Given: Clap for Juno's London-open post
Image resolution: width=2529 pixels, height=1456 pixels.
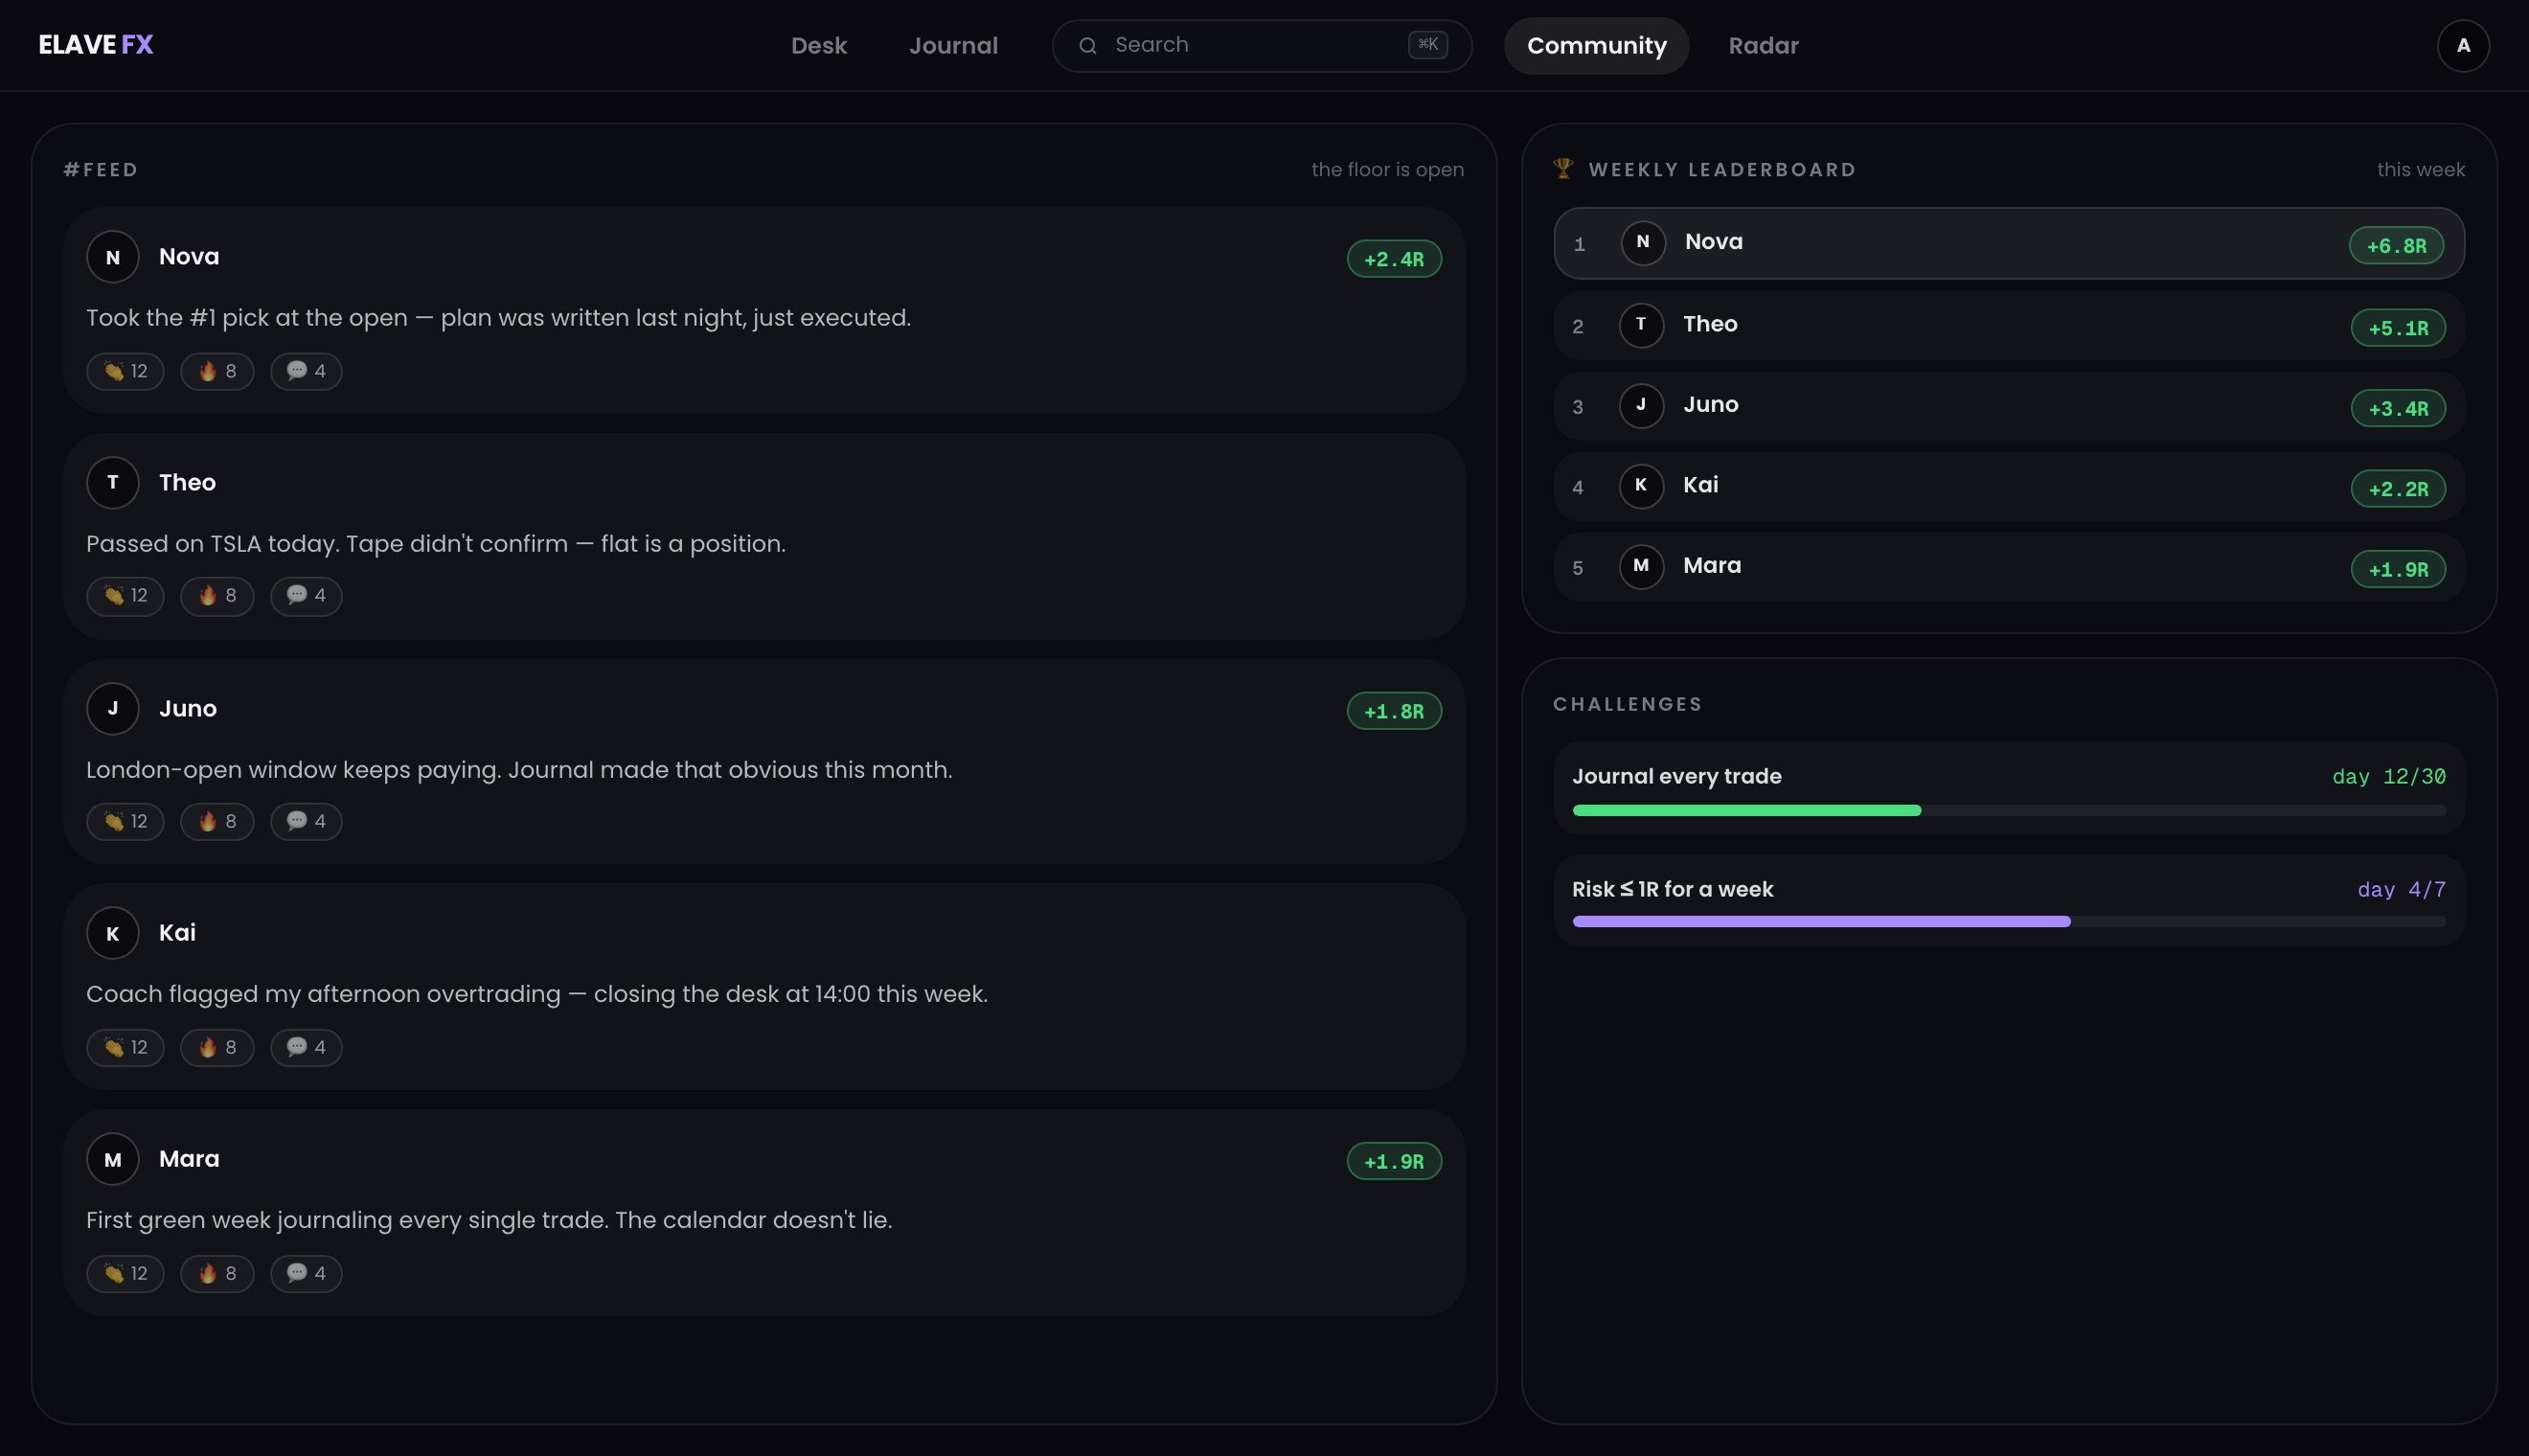Looking at the screenshot, I should 125,822.
